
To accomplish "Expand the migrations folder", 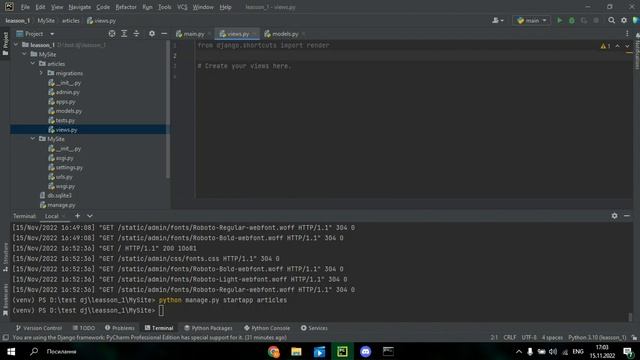I will pos(41,73).
